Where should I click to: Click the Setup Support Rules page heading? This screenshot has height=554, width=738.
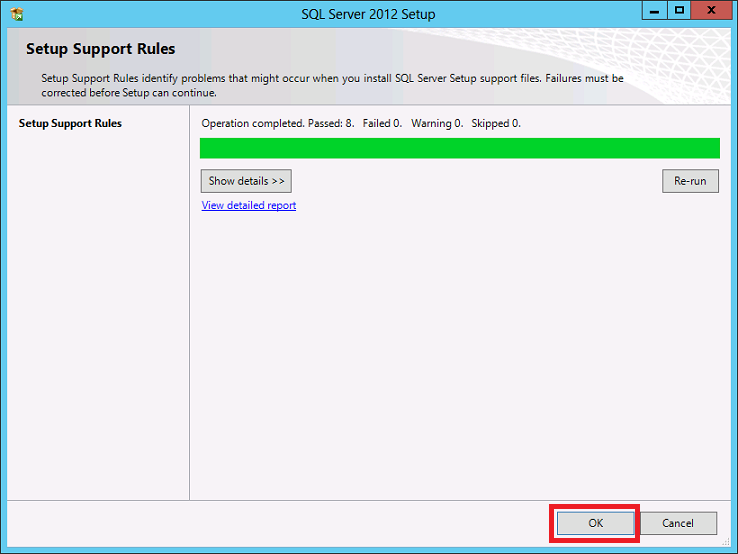[x=101, y=49]
